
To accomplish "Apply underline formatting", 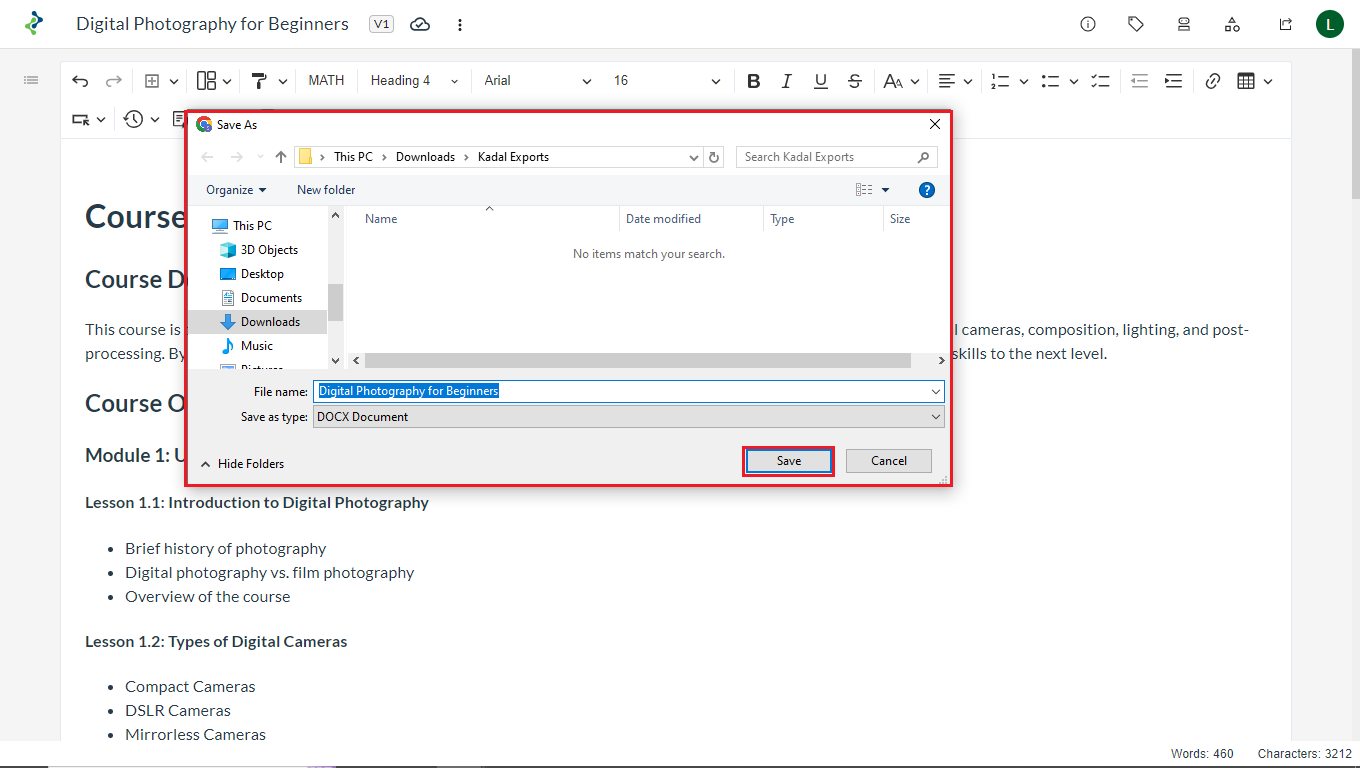I will click(x=820, y=81).
